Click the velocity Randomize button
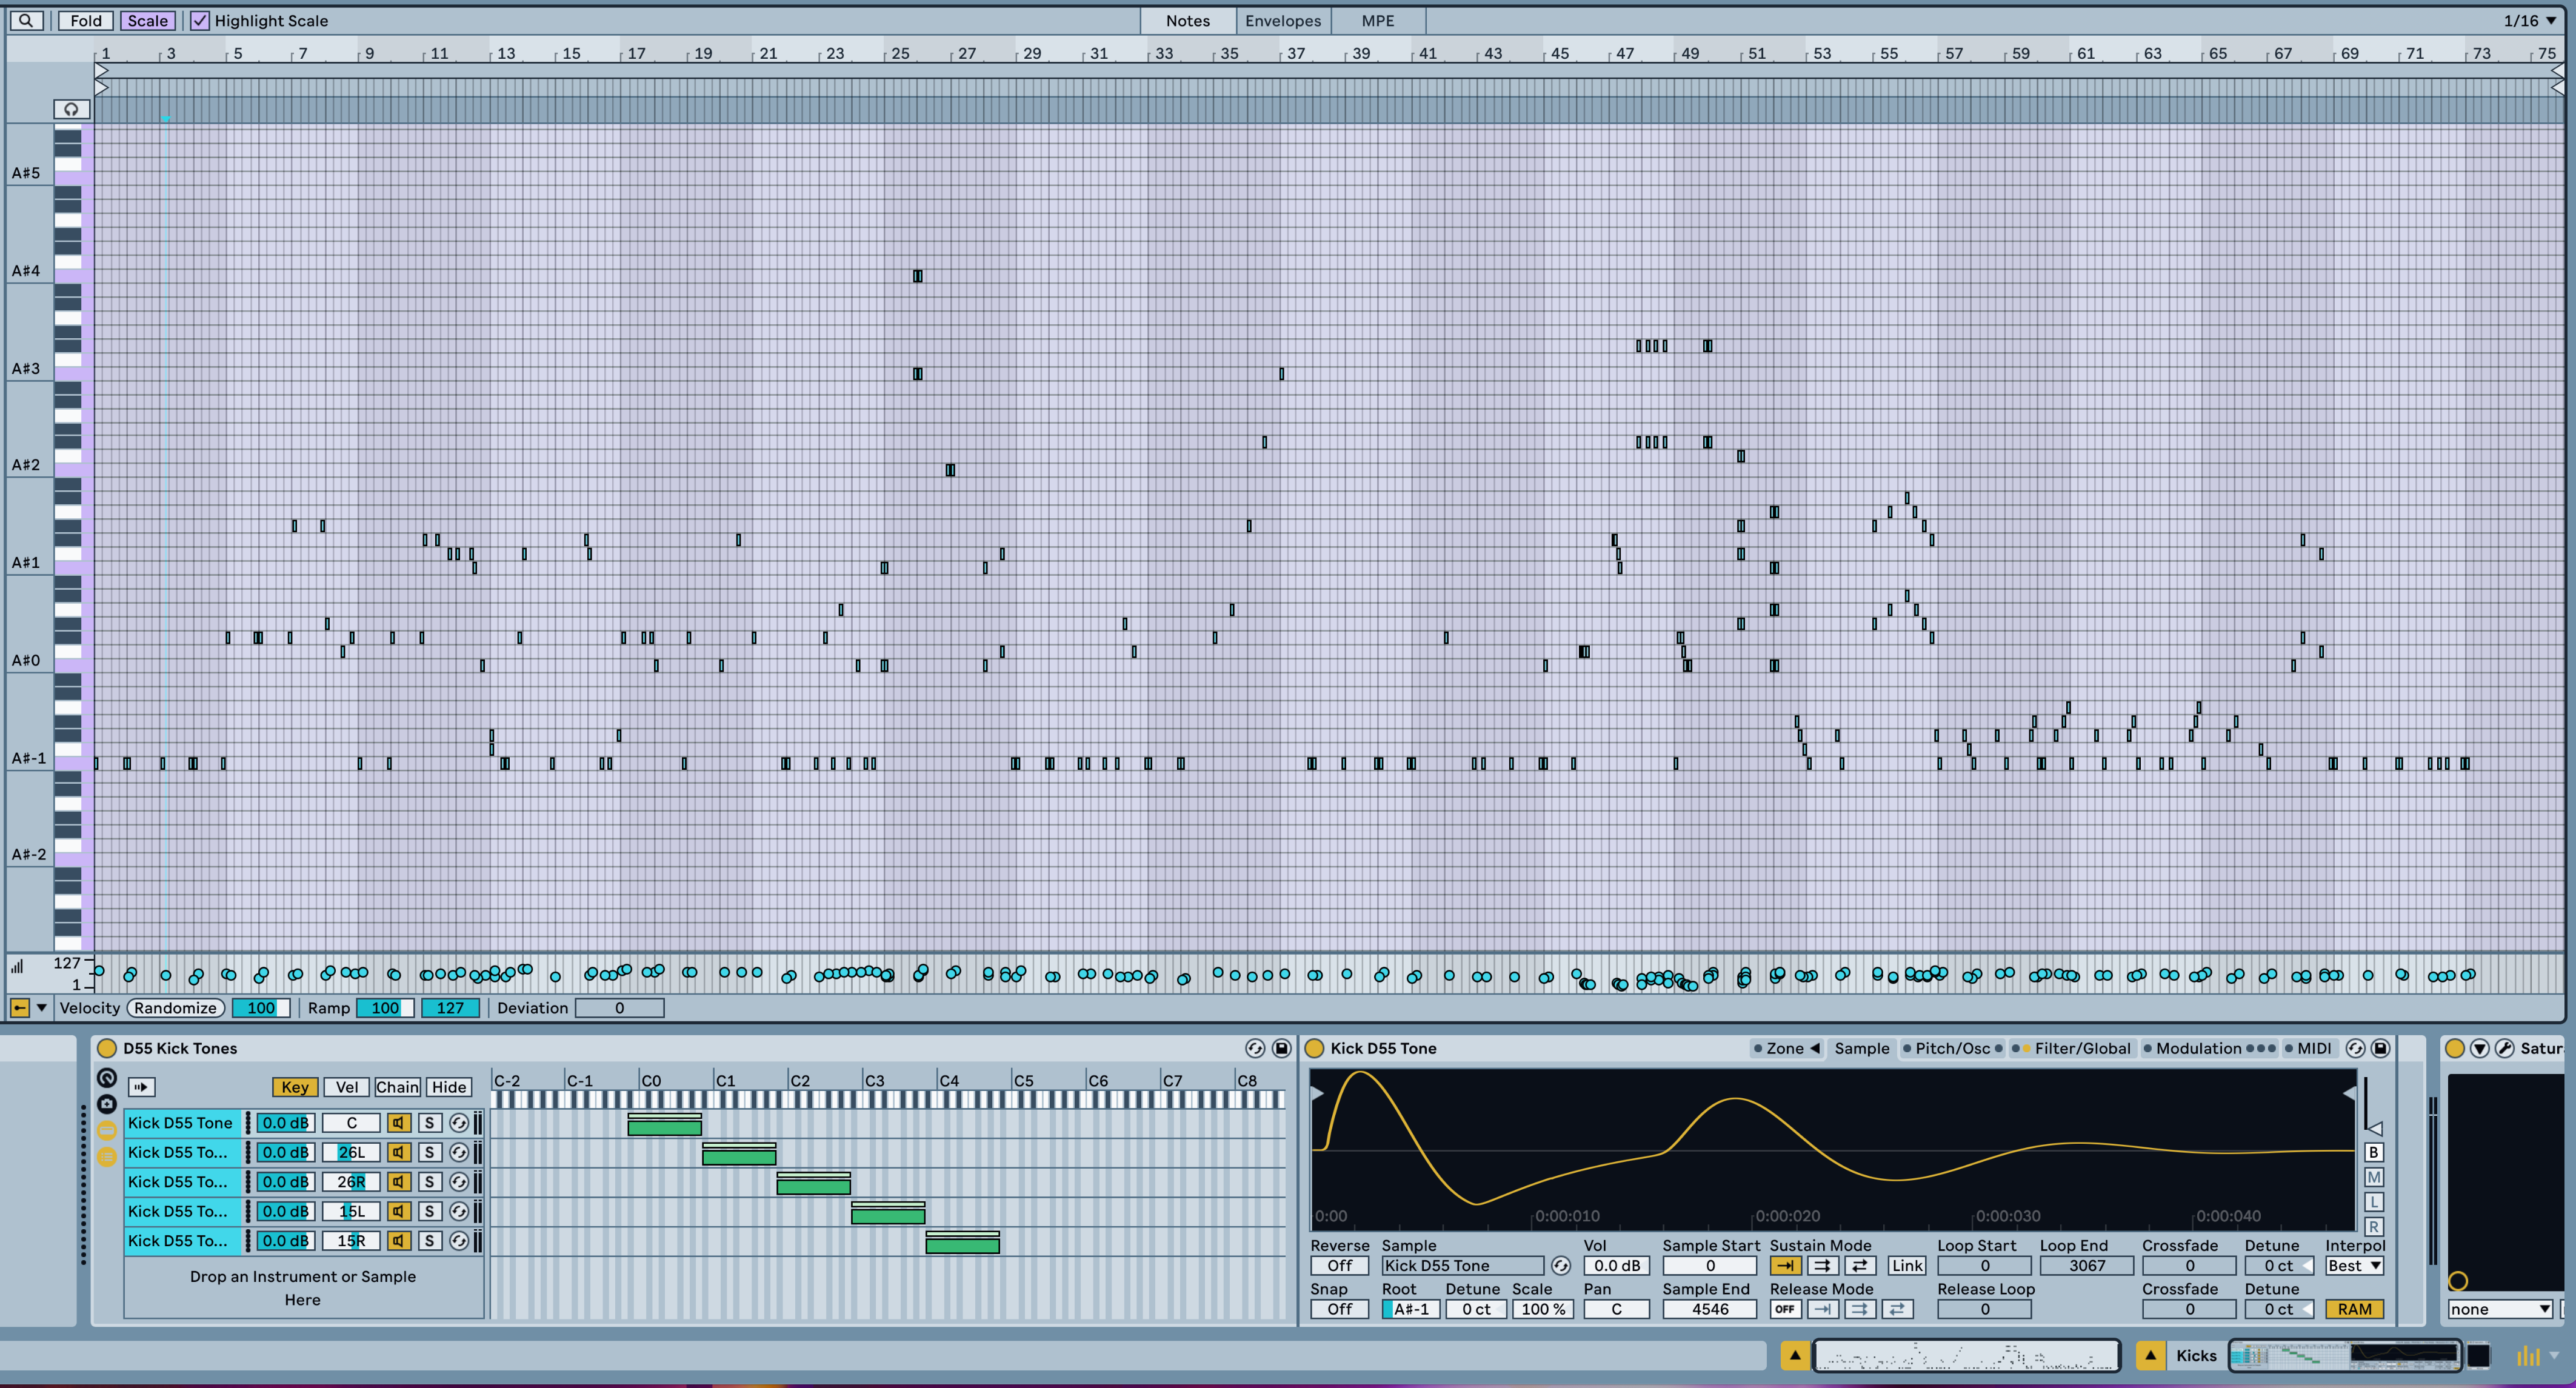Image resolution: width=2576 pixels, height=1388 pixels. [x=175, y=1008]
